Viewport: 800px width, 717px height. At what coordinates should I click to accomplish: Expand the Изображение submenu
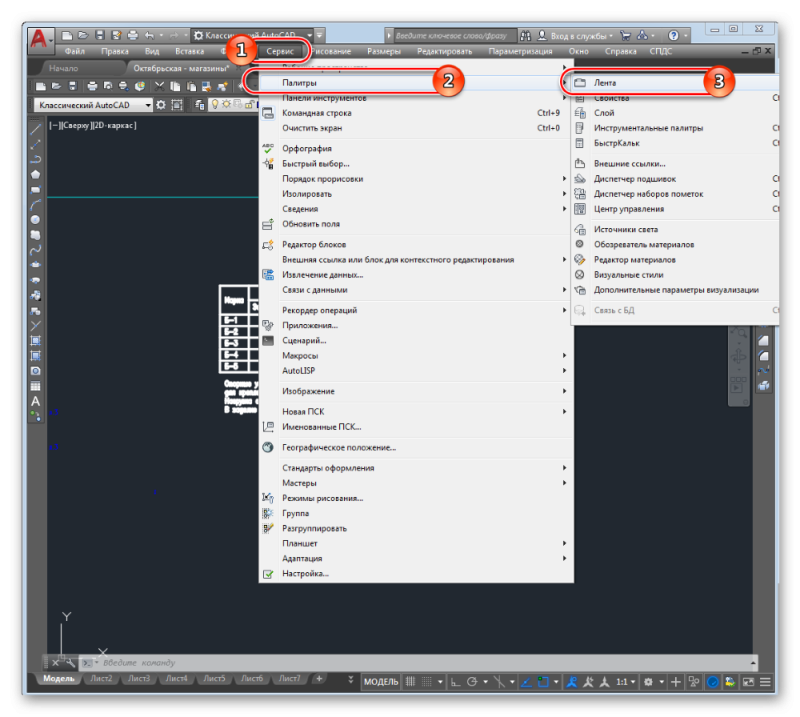point(416,391)
